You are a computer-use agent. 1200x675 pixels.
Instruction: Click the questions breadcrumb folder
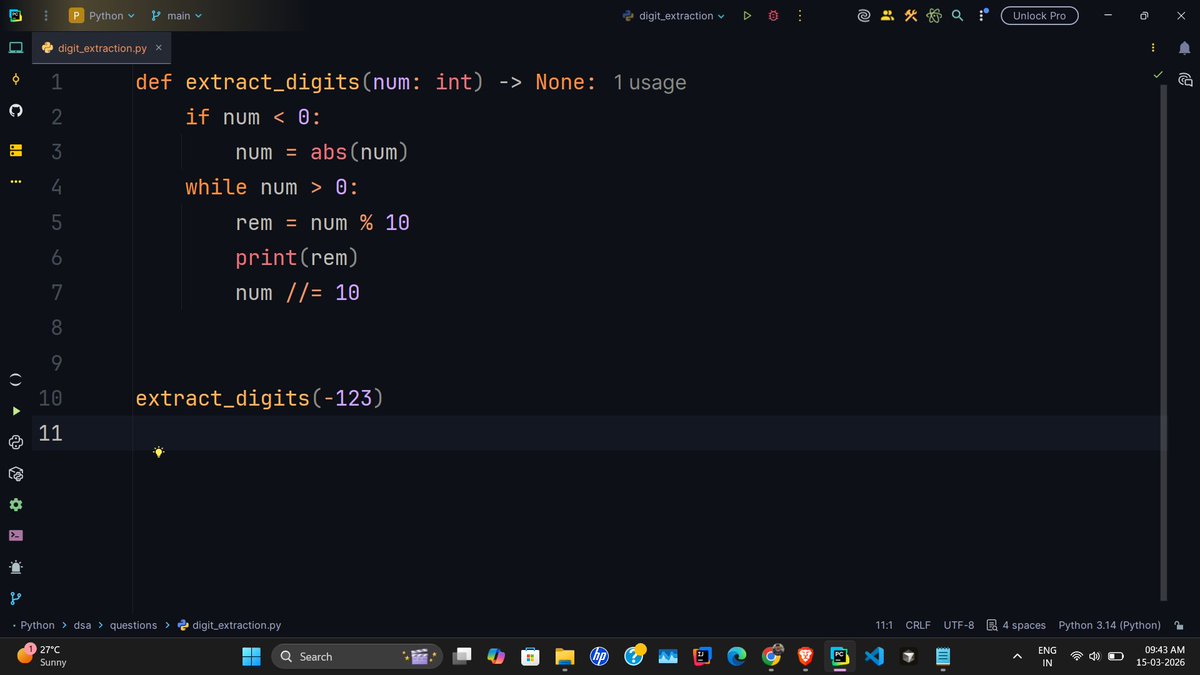[x=133, y=625]
